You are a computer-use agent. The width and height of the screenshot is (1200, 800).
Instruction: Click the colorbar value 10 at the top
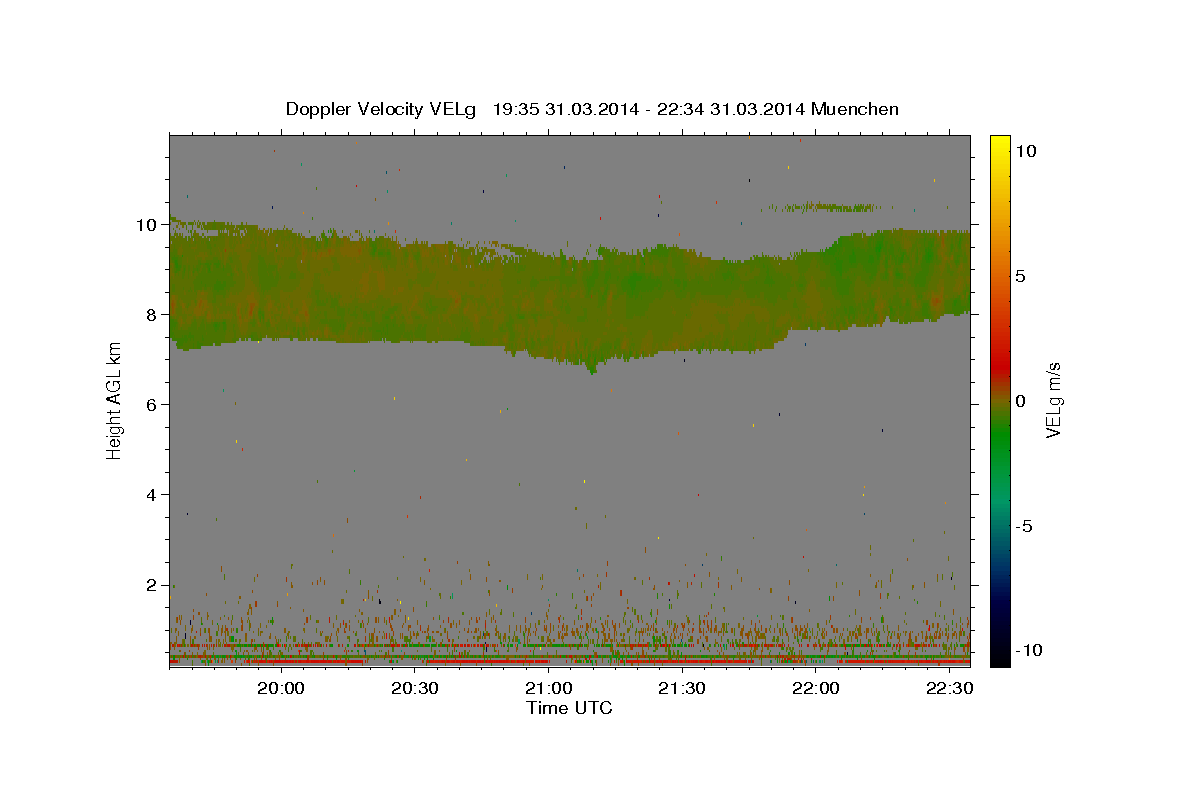tap(1026, 150)
